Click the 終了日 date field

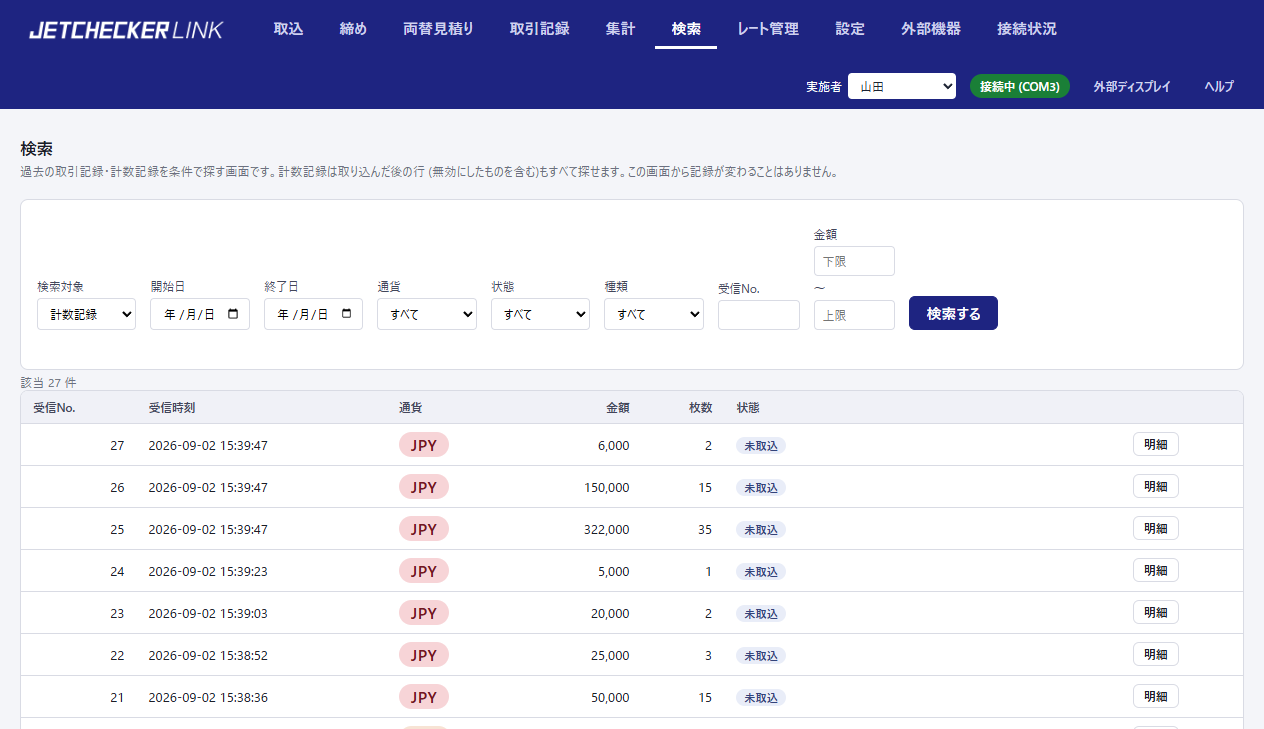[x=313, y=314]
